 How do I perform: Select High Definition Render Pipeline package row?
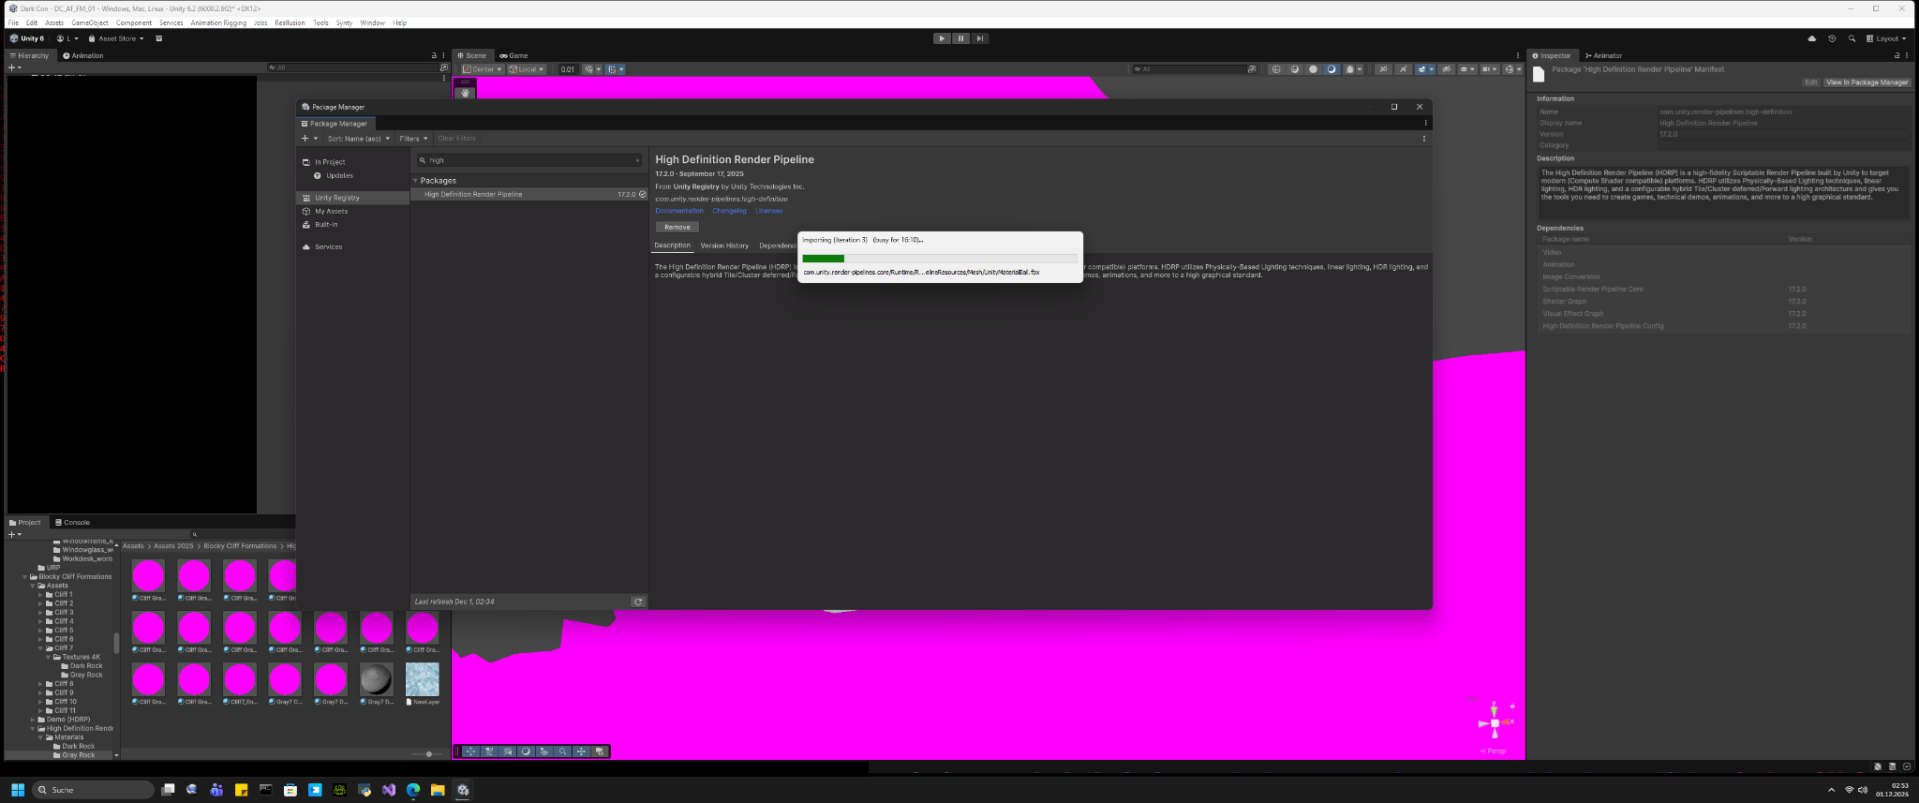tap(529, 194)
